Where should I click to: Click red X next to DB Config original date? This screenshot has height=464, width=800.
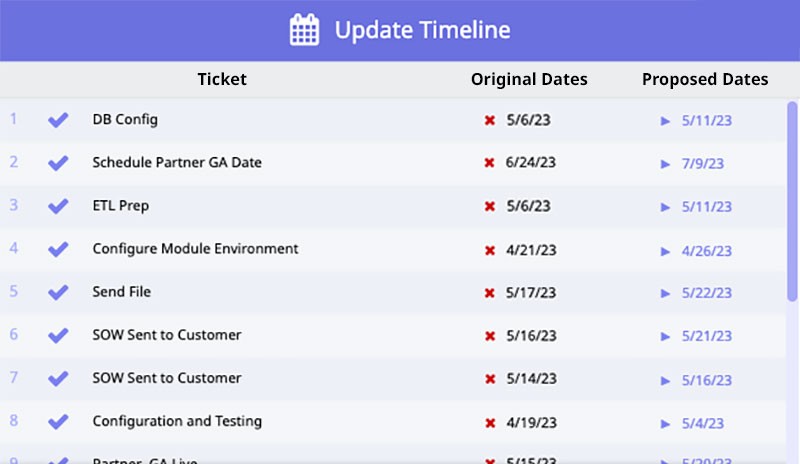(x=490, y=120)
